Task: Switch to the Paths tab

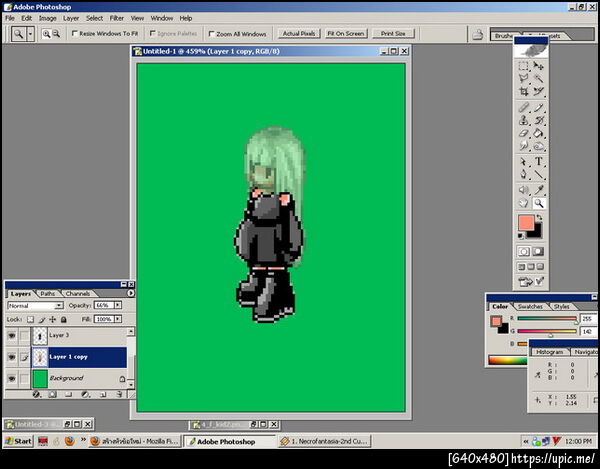Action: coord(47,293)
